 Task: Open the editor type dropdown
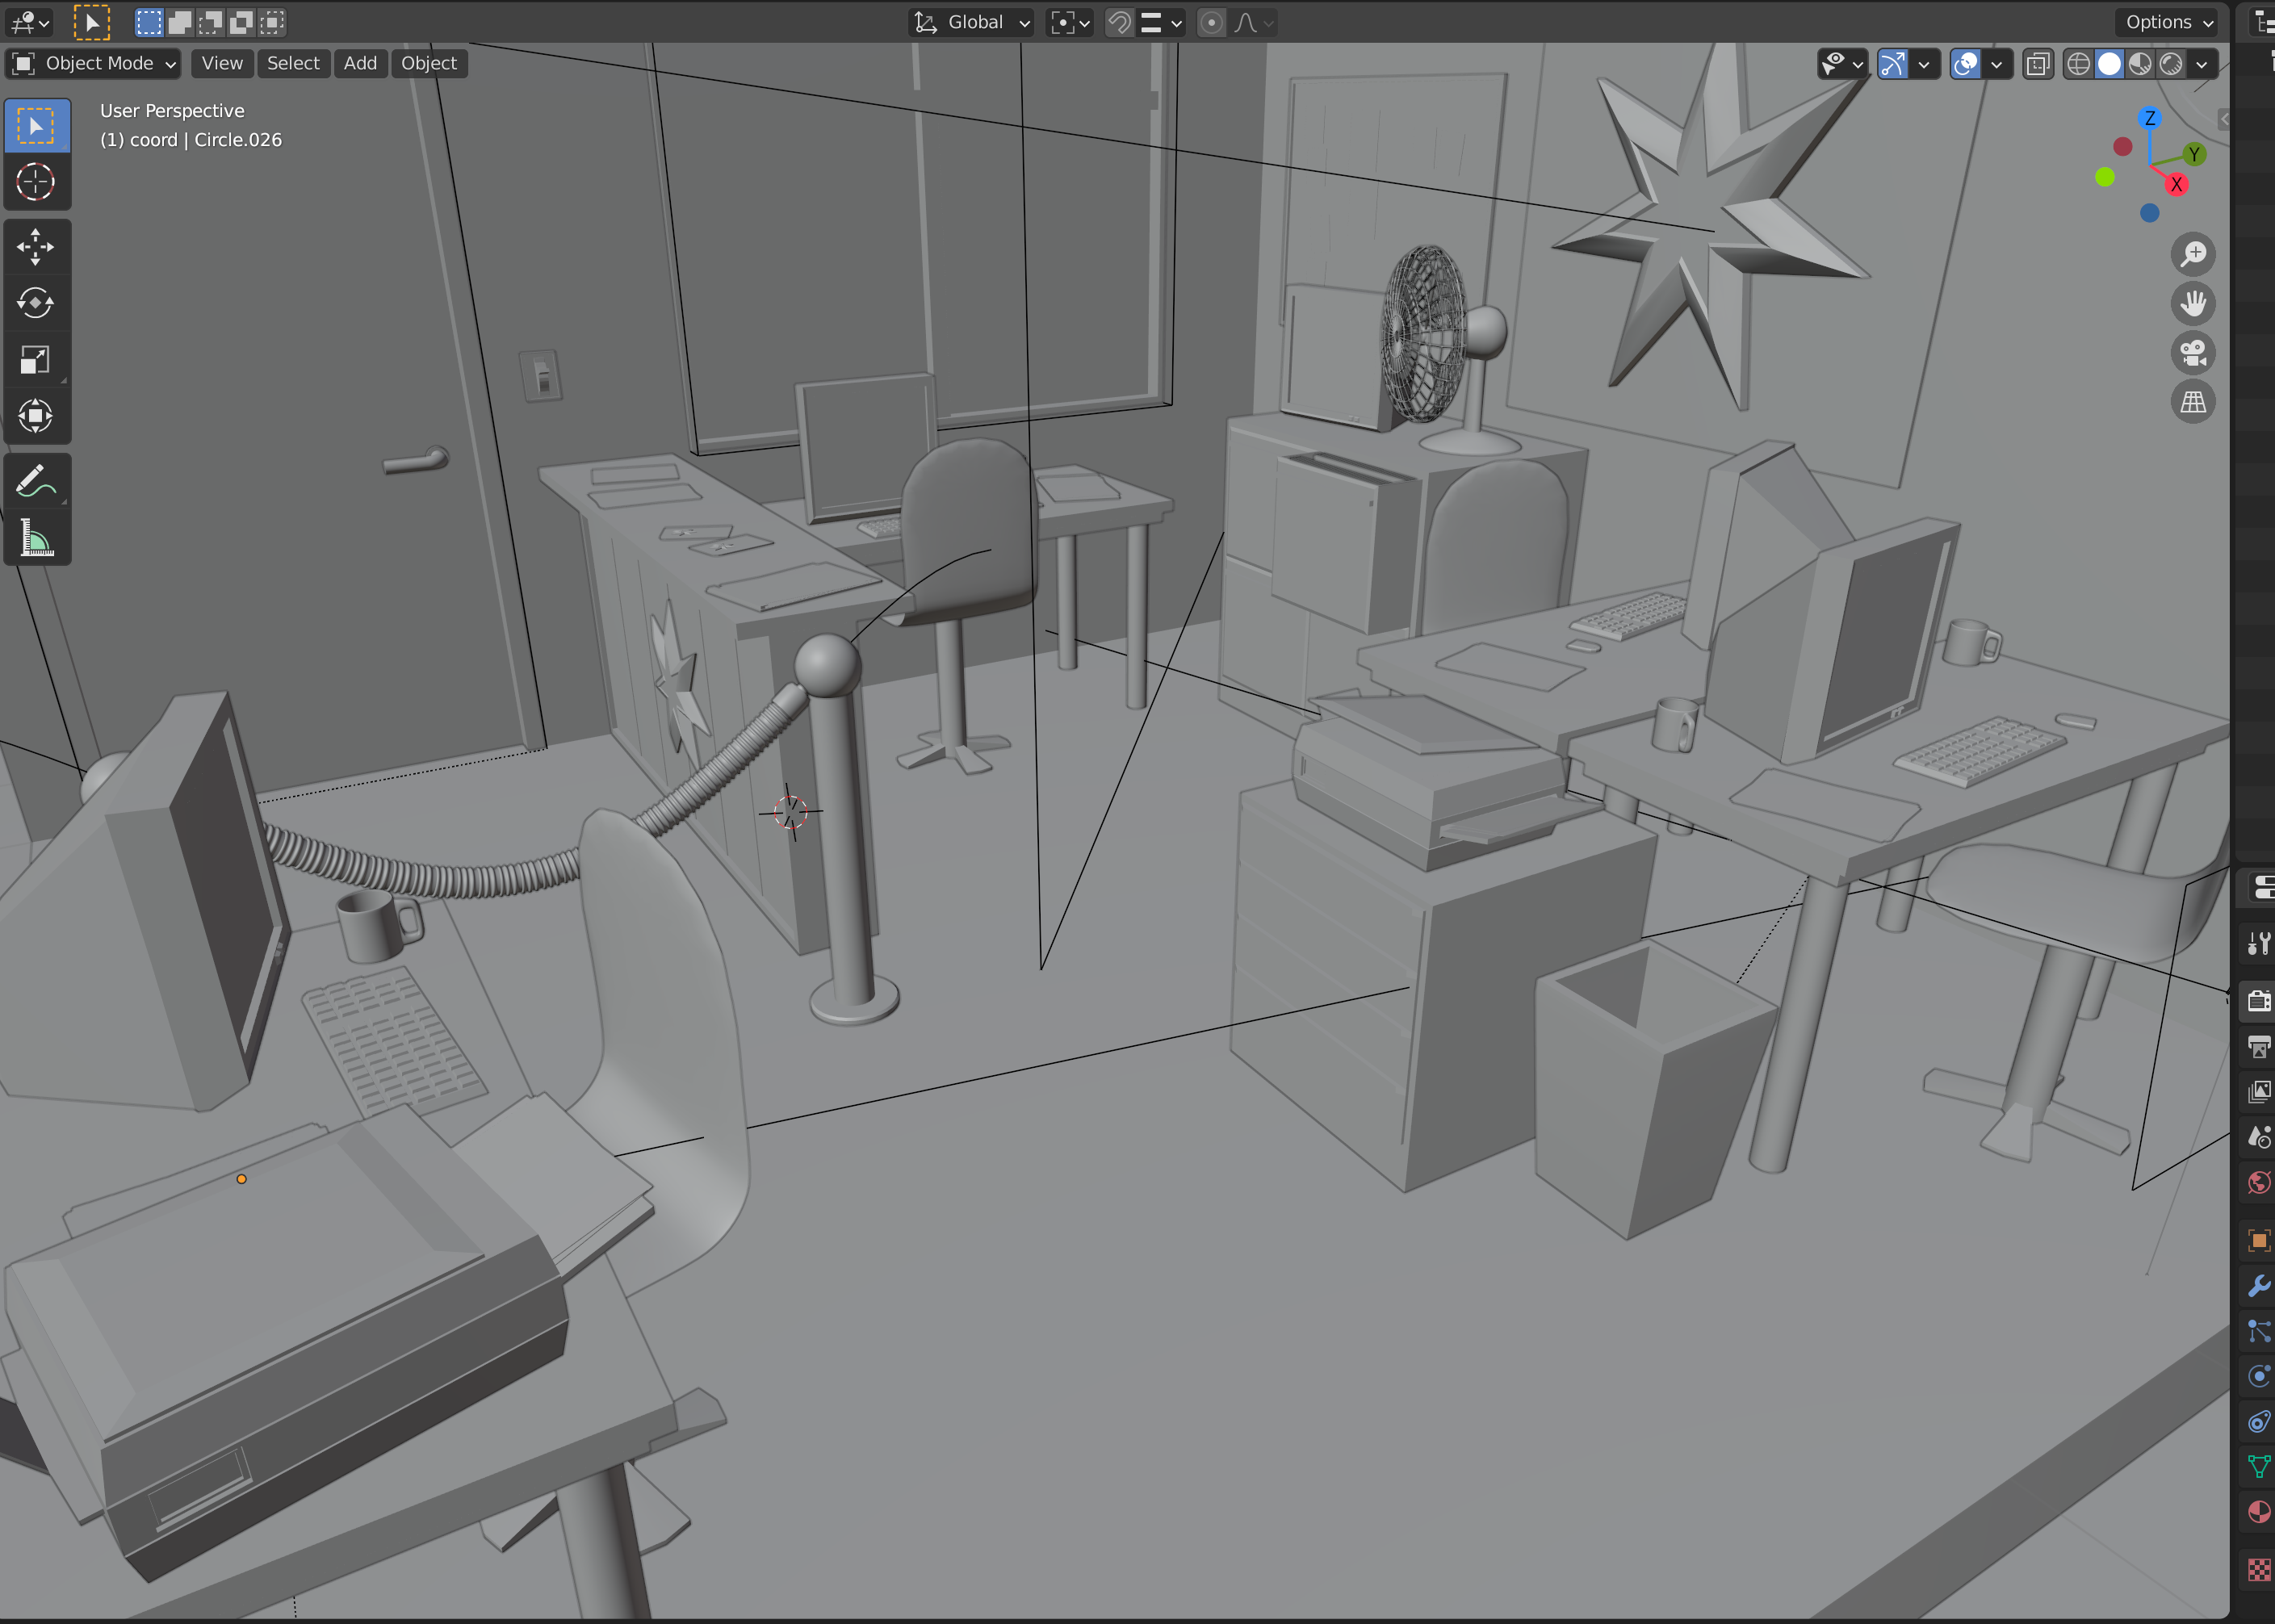(x=29, y=22)
